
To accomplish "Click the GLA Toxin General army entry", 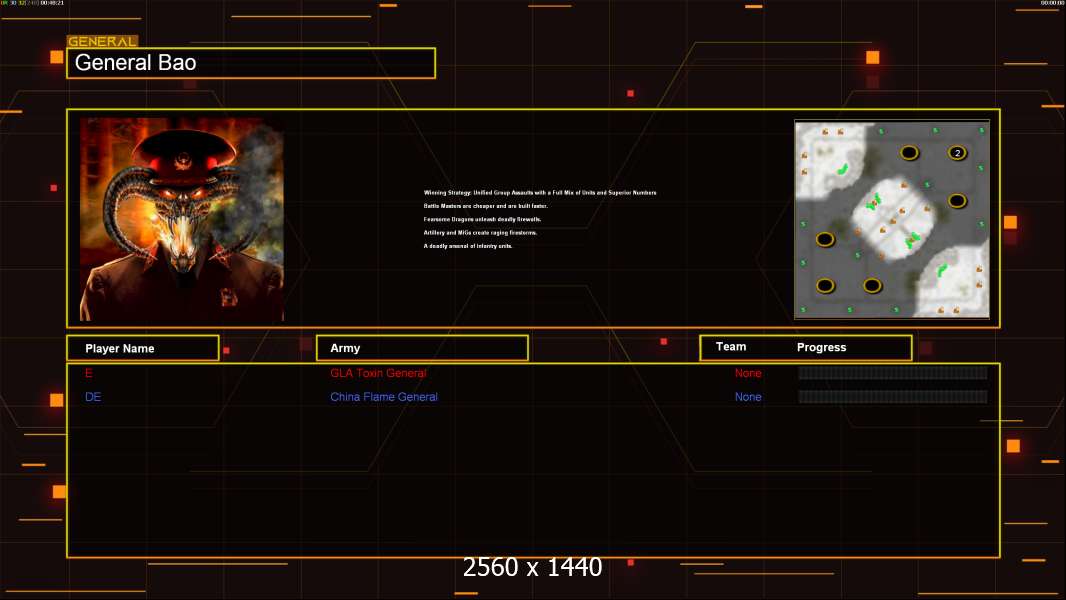I will [378, 373].
